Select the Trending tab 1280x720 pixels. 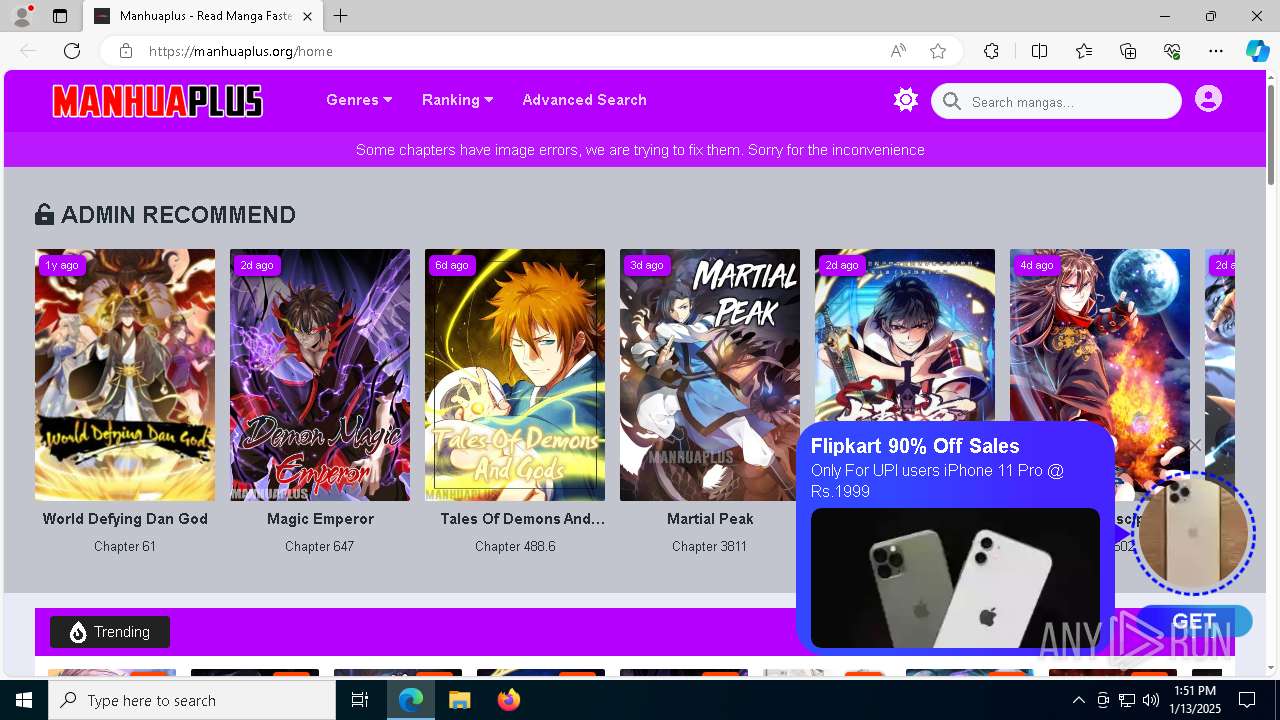click(110, 632)
